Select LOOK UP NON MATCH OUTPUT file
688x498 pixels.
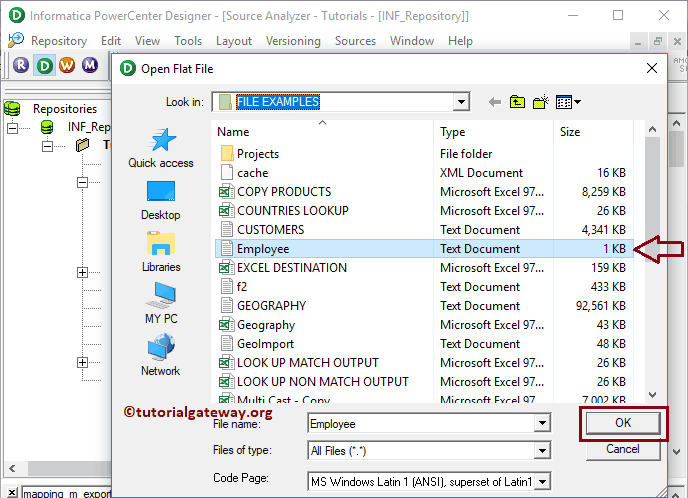[314, 382]
